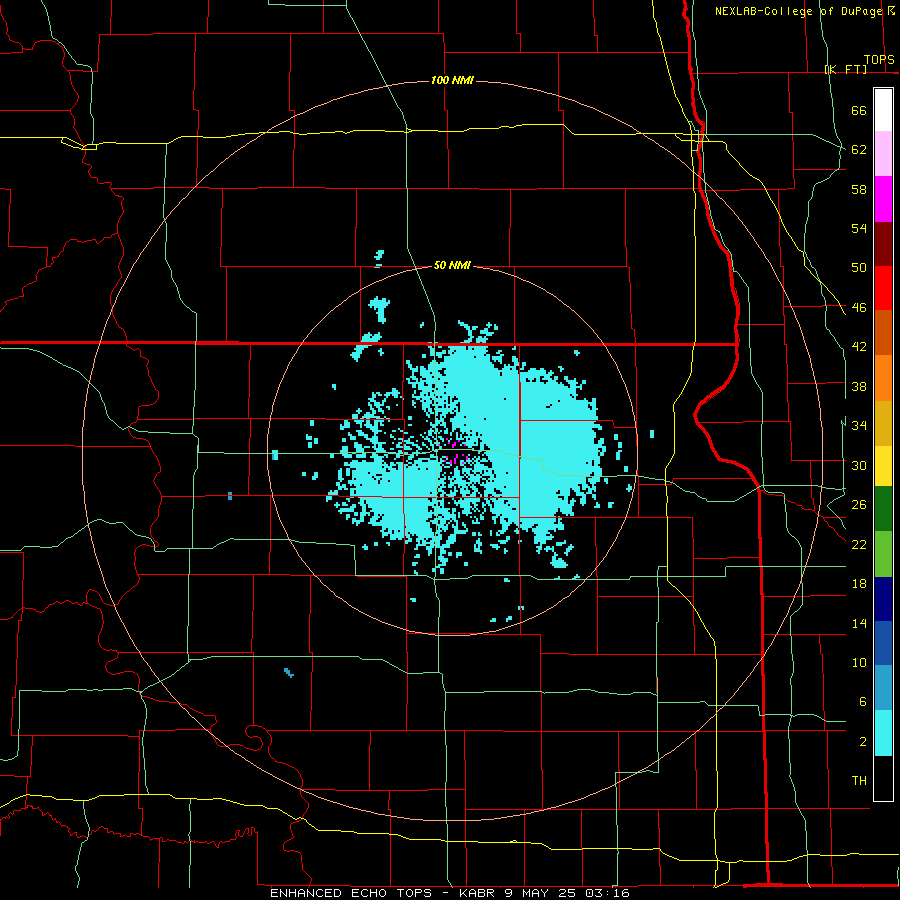The image size is (900, 900).
Task: Click the white 66 kft color swatch
Action: tap(883, 110)
